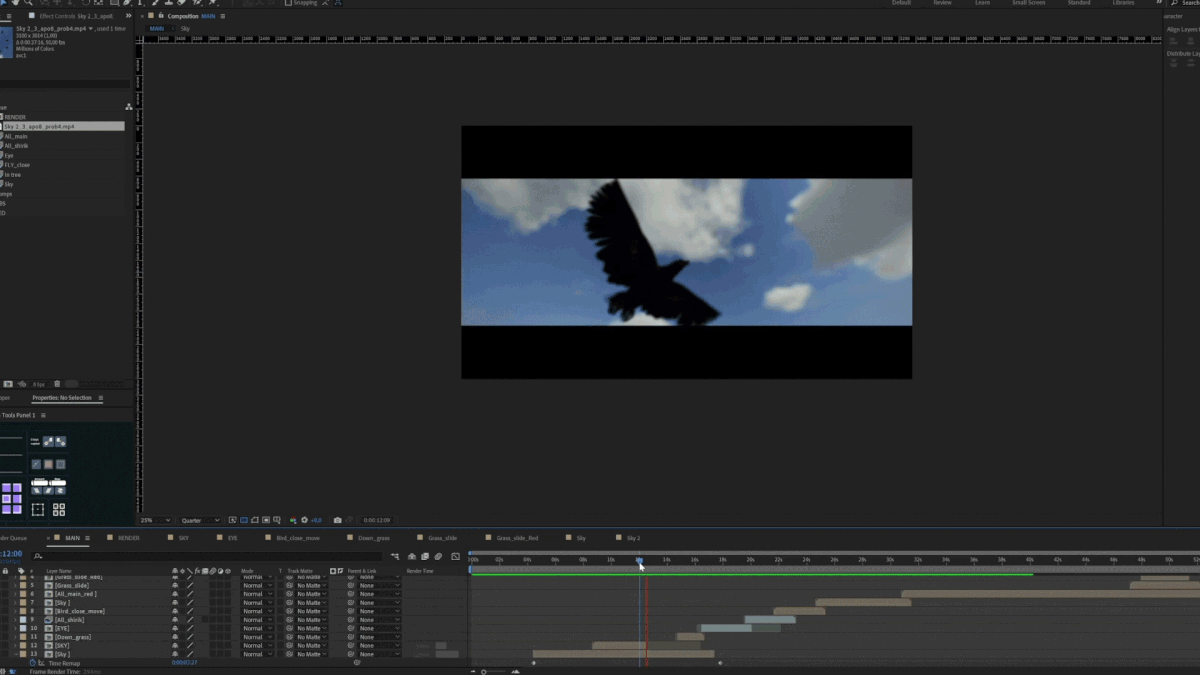This screenshot has height=675, width=1200.
Task: Open the Quarter resolution dropdown
Action: [201, 520]
